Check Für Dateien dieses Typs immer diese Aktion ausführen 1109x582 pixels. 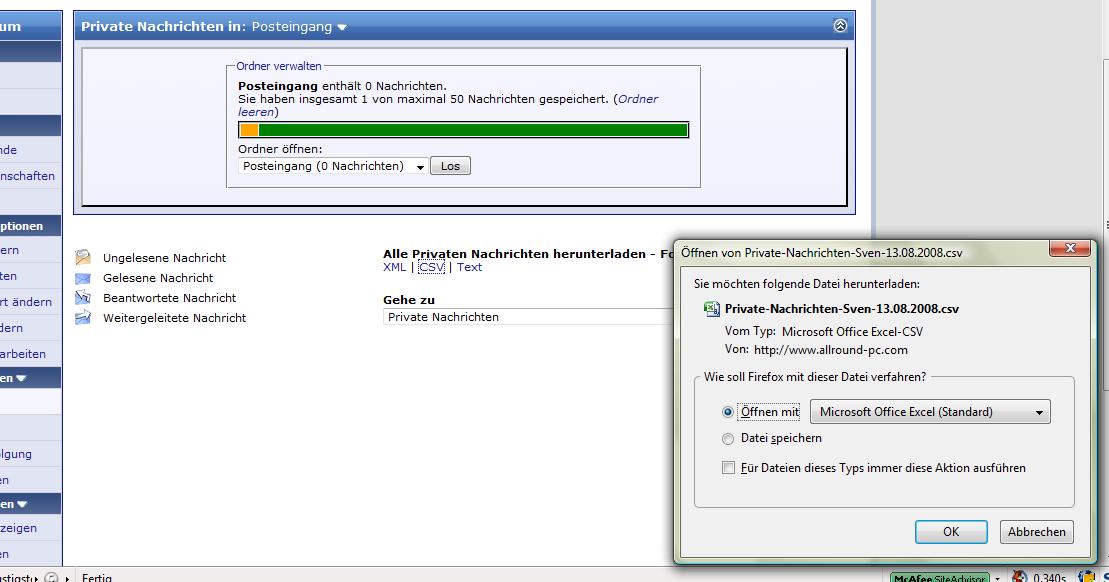(x=728, y=467)
